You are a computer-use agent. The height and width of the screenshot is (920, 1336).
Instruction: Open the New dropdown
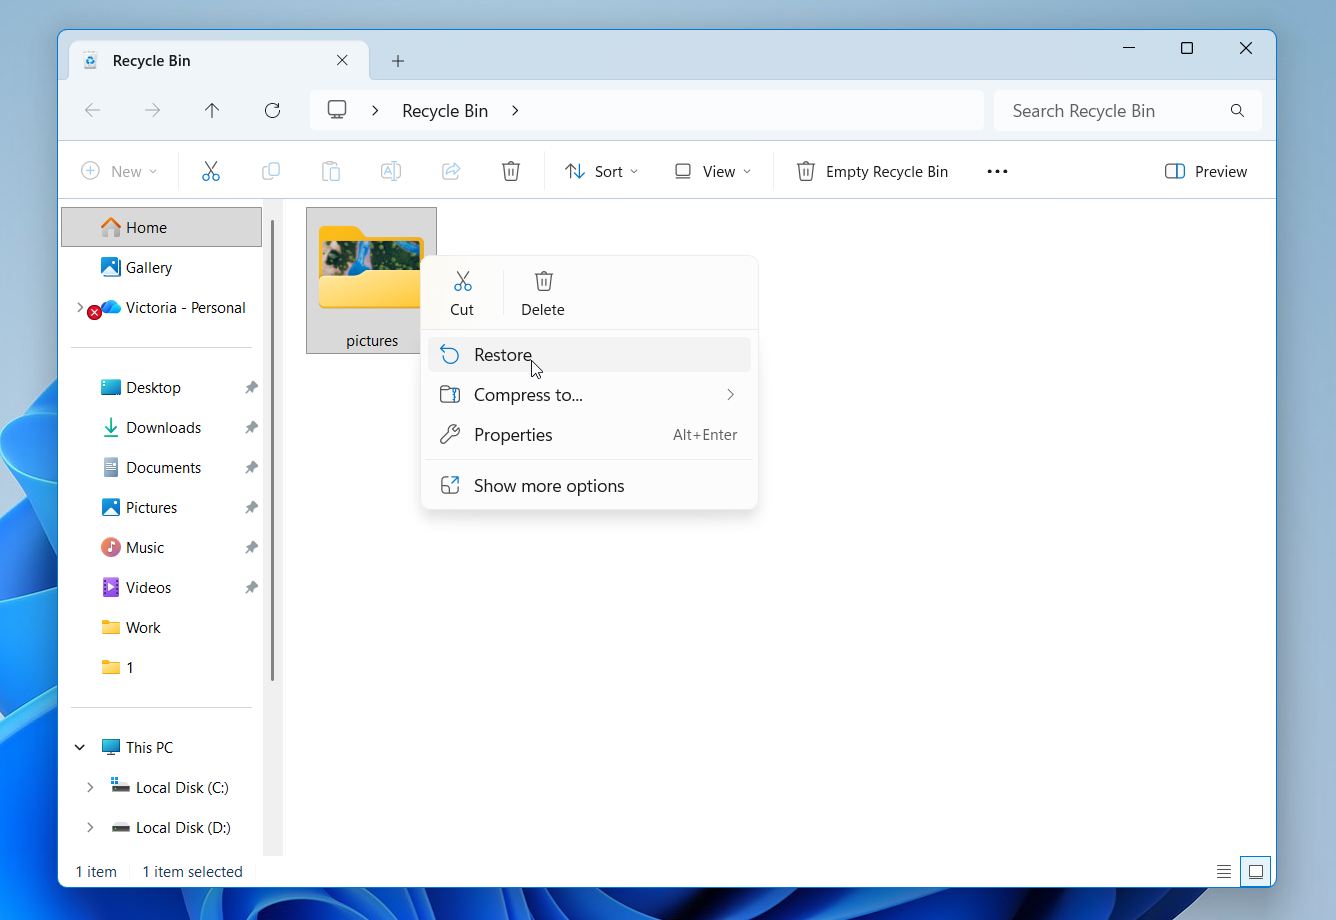pos(119,171)
